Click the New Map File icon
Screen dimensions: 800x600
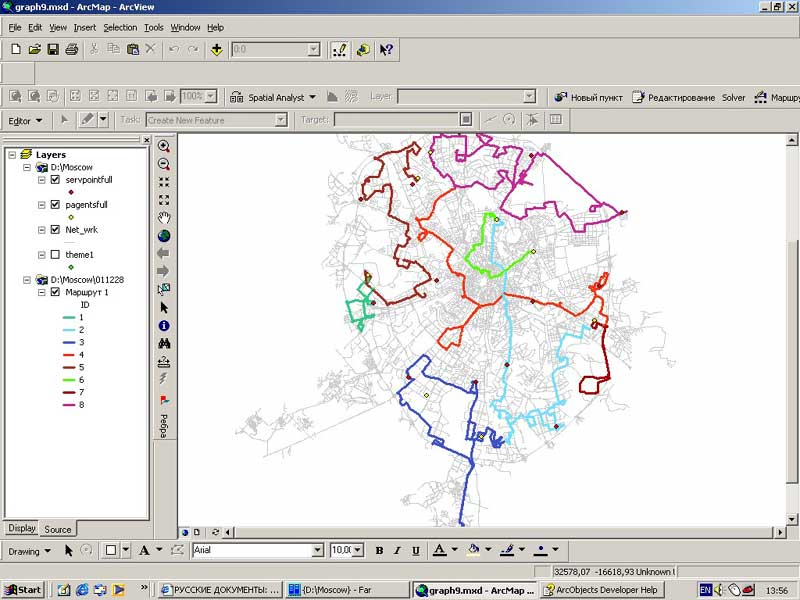15,49
